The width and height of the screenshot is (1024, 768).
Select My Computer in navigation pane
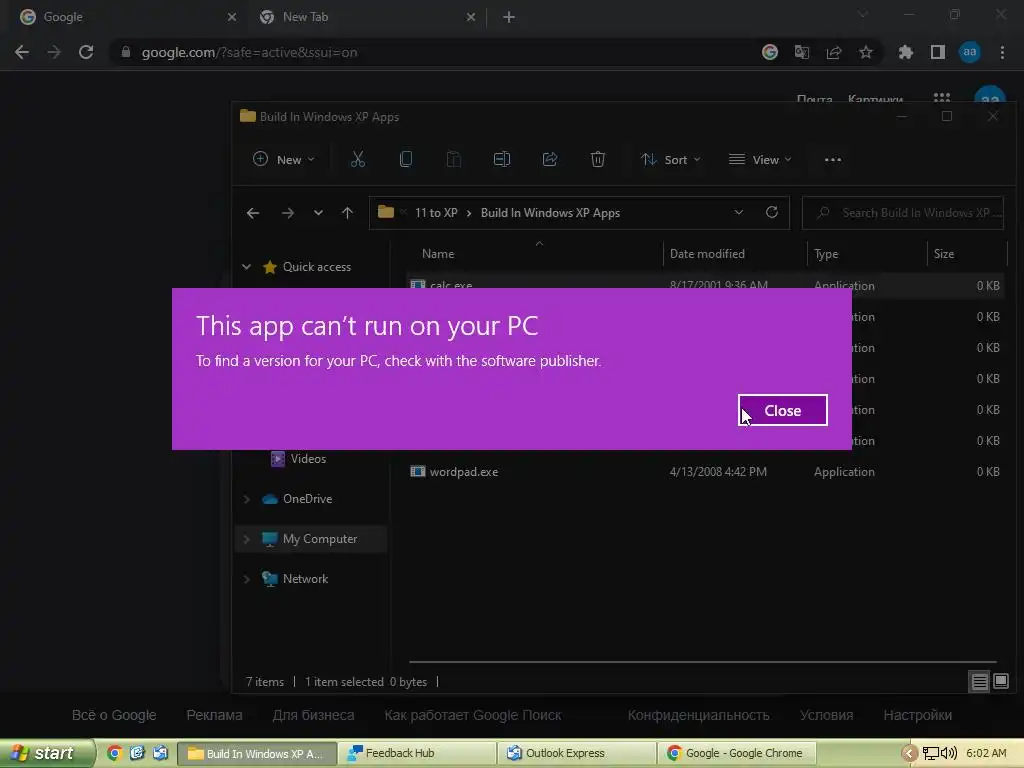click(x=320, y=539)
